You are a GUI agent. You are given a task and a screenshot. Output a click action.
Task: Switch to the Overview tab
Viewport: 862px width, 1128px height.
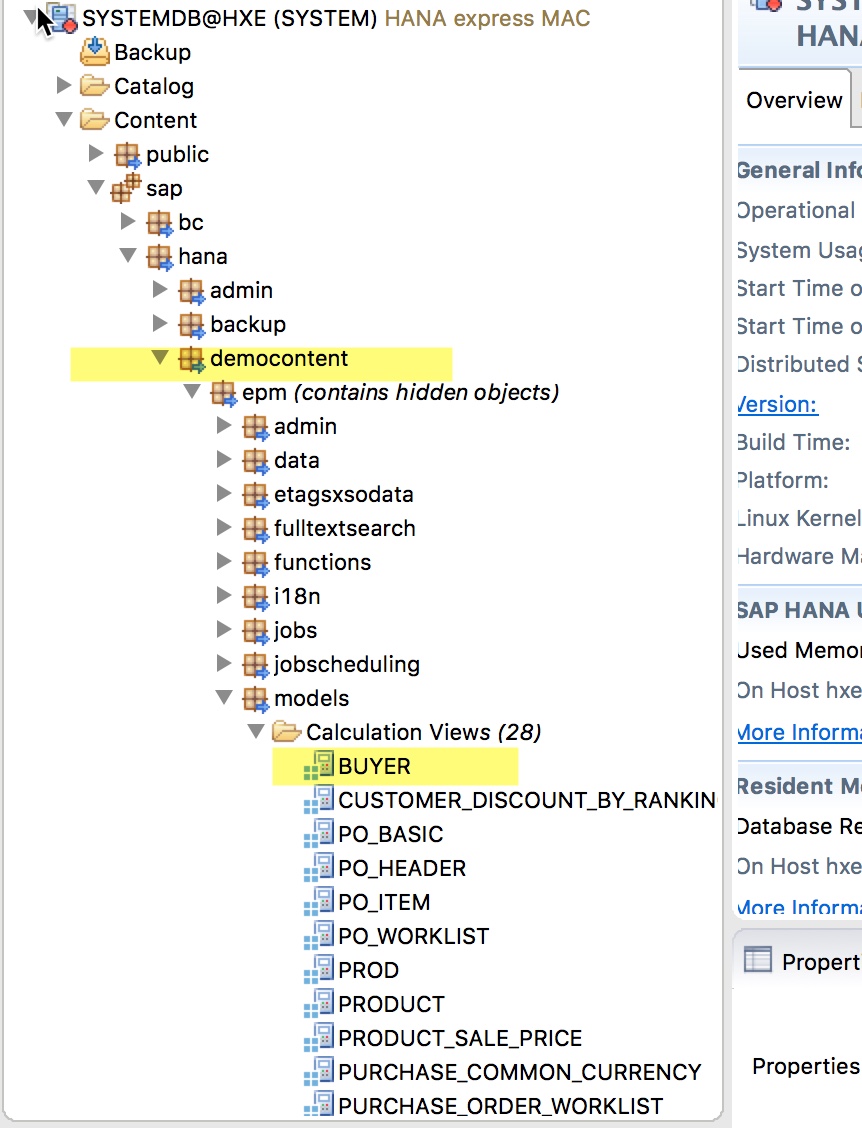(794, 100)
